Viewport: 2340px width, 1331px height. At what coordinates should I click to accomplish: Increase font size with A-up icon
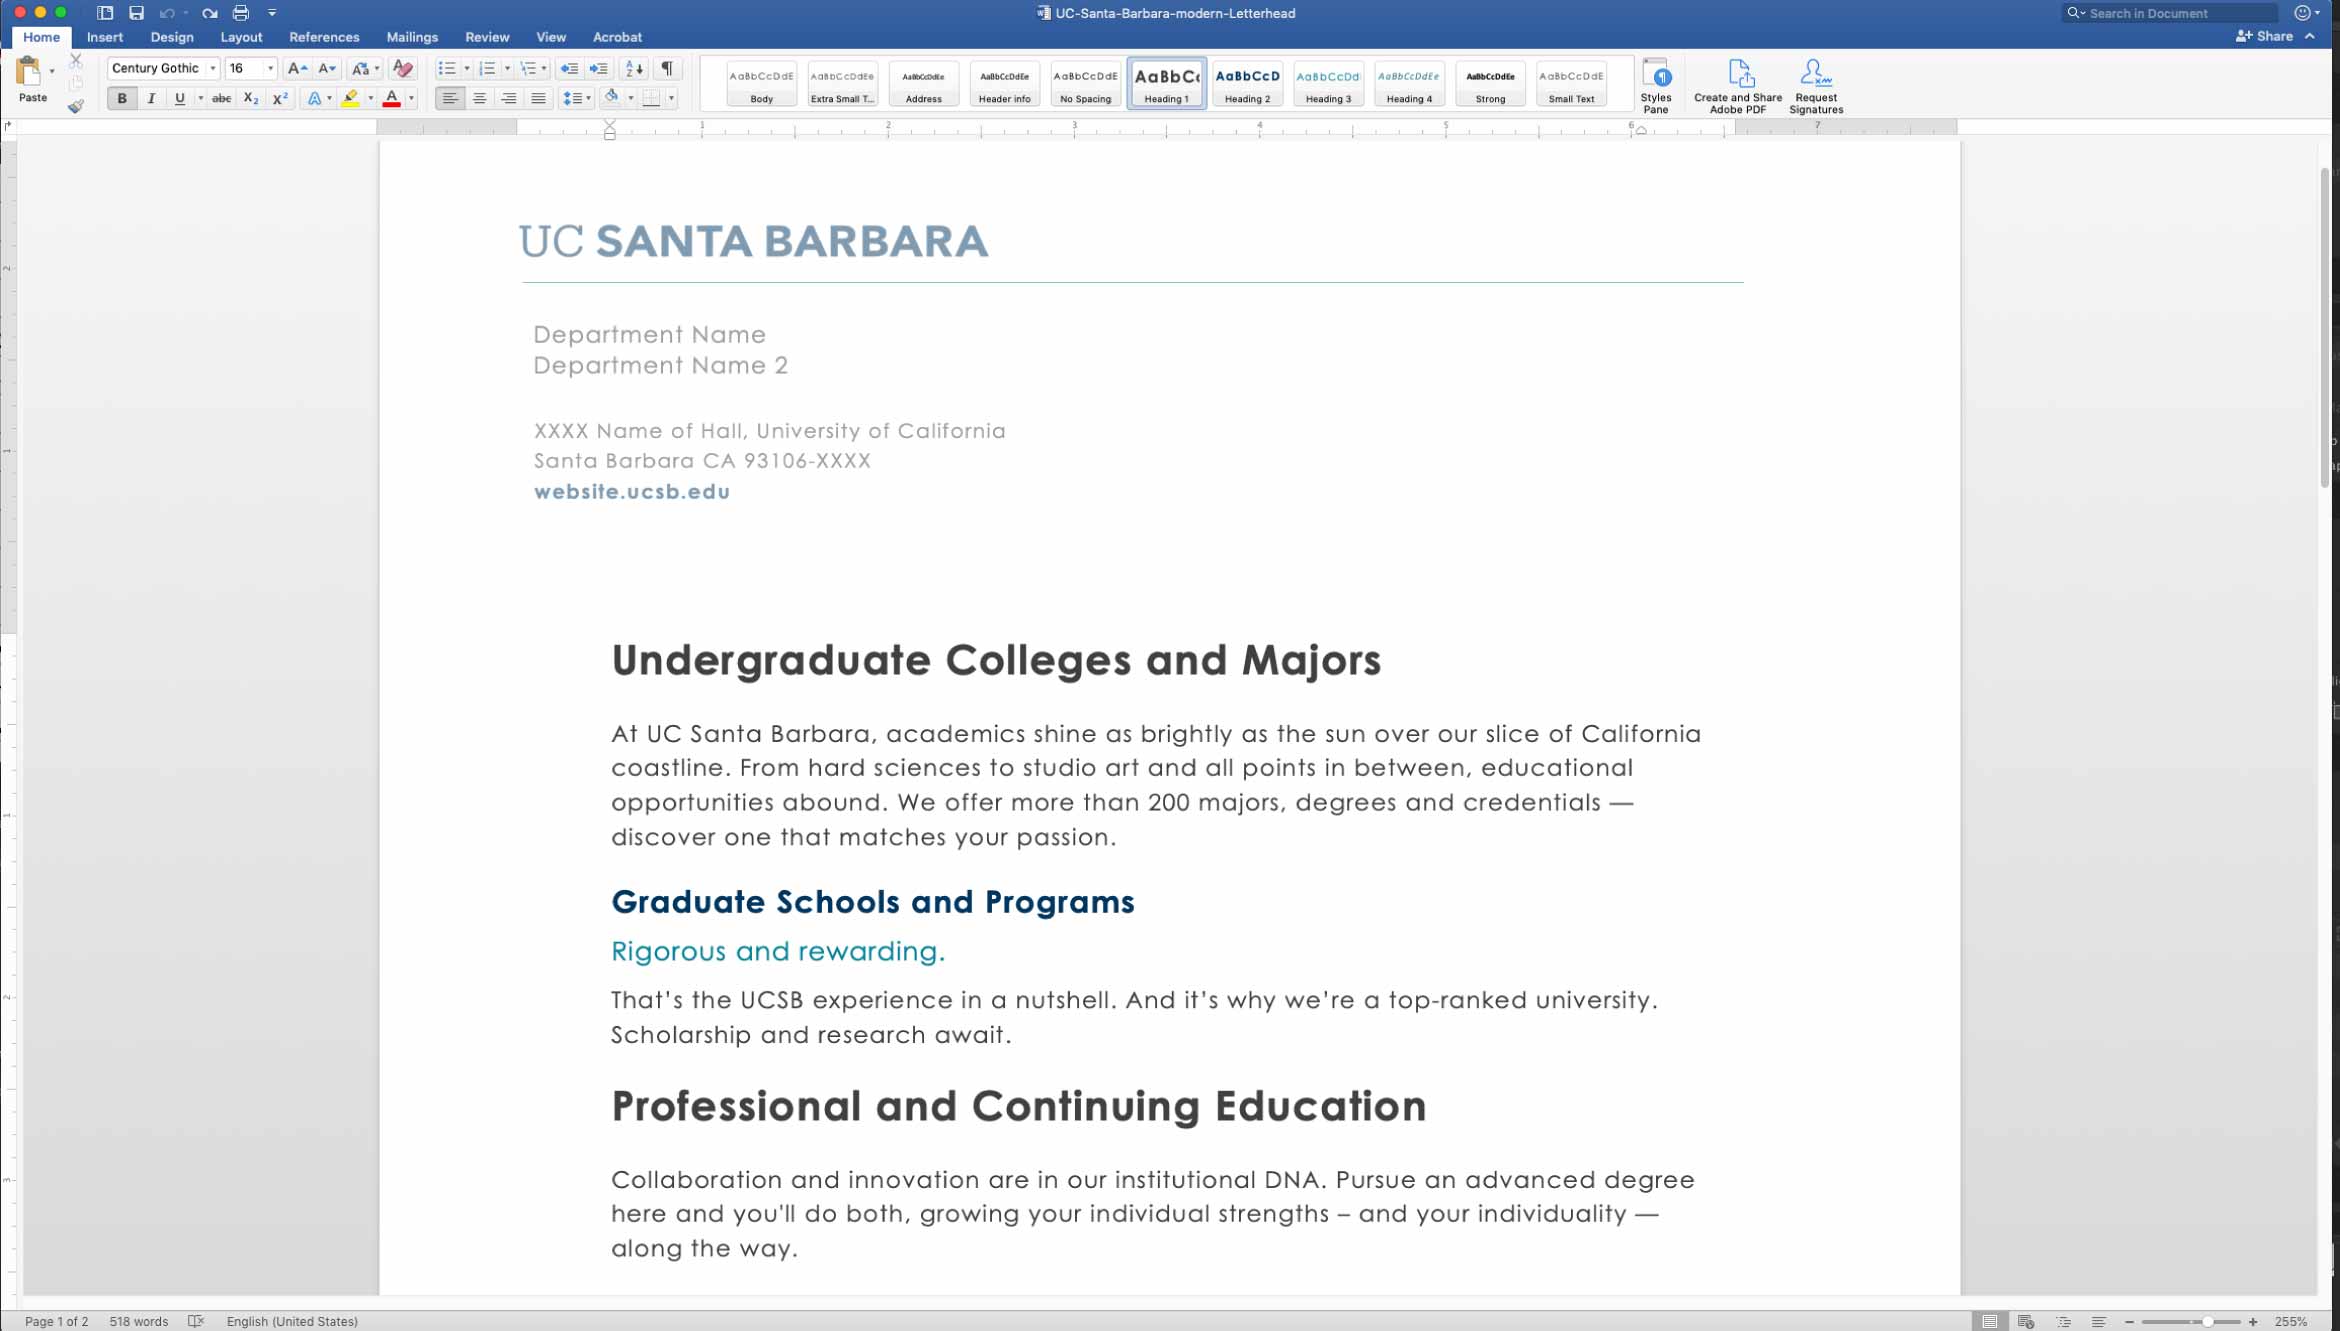[297, 68]
